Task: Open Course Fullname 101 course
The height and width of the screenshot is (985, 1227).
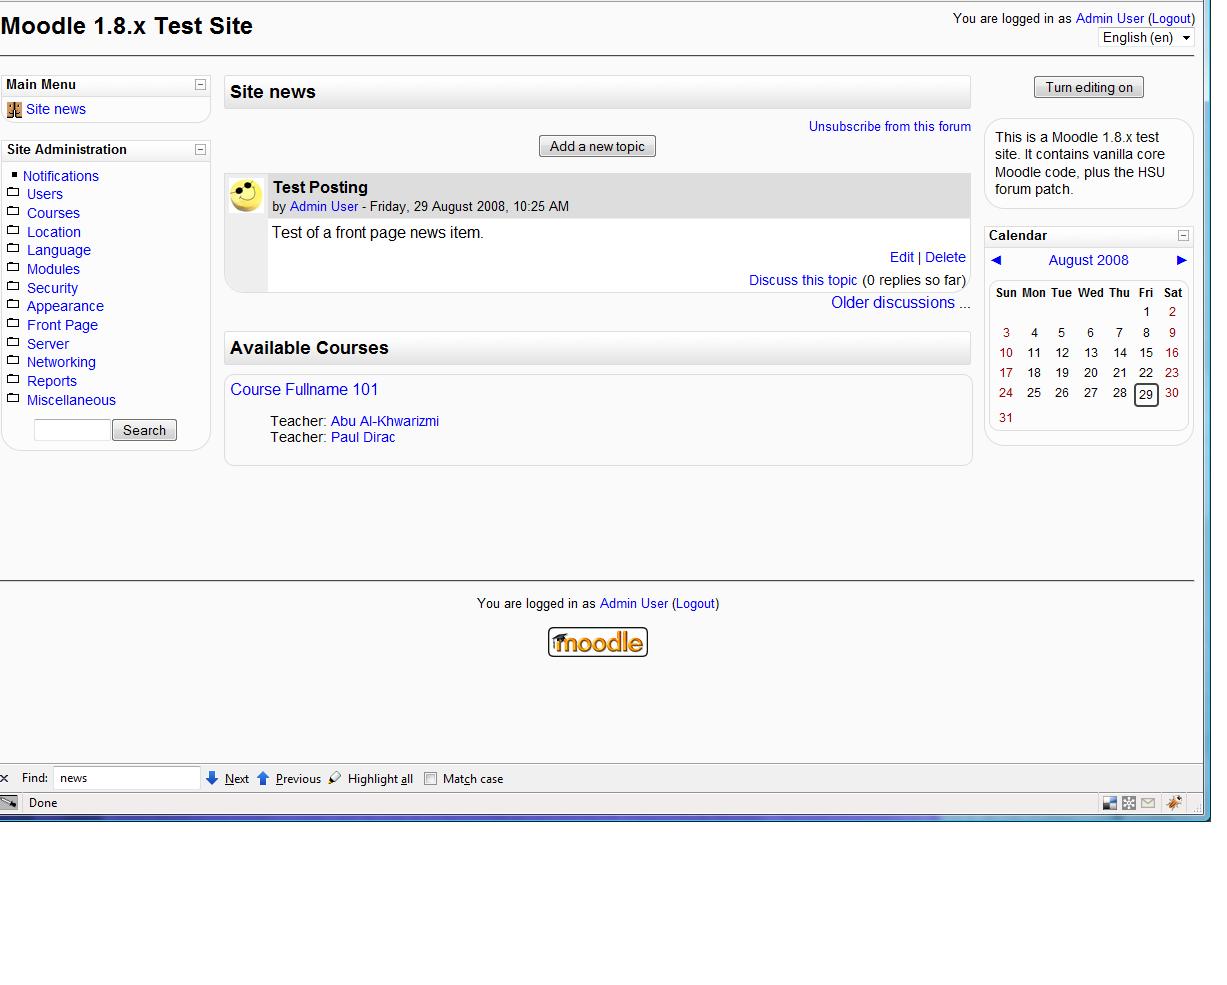Action: [x=304, y=390]
